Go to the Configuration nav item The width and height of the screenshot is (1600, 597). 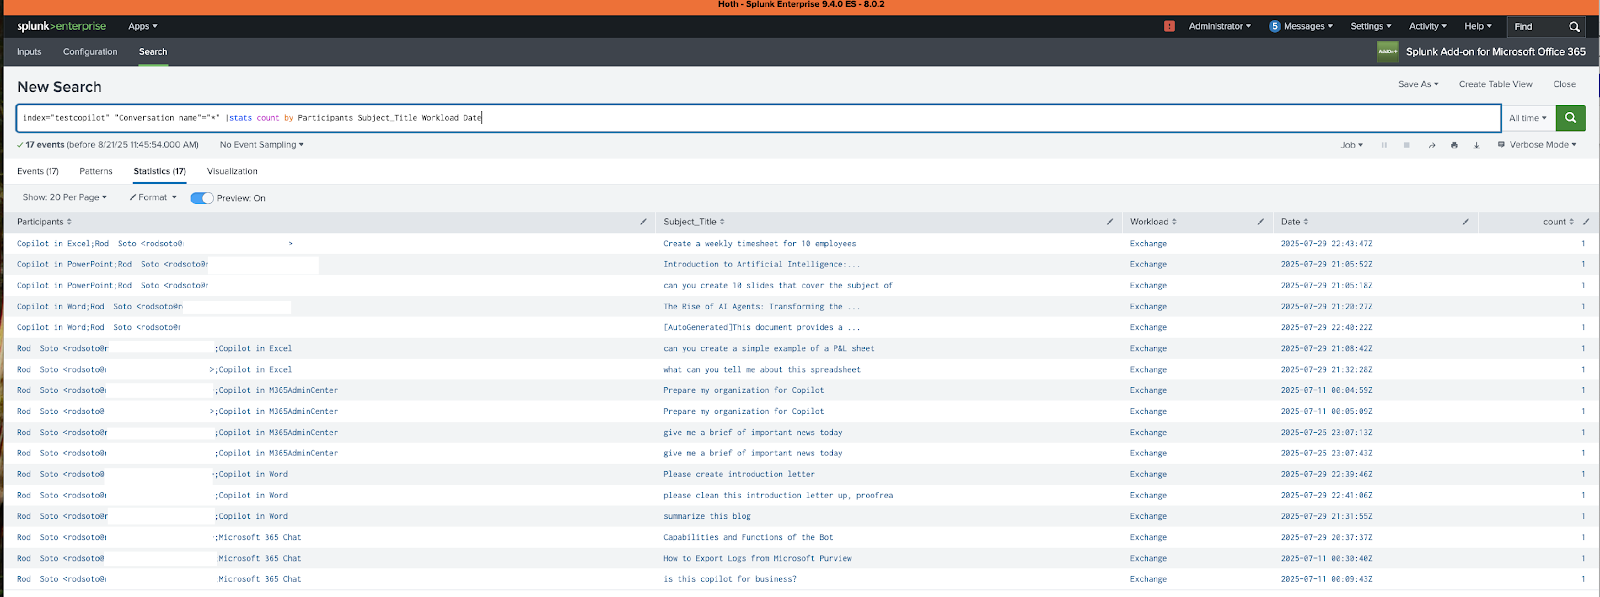coord(90,52)
